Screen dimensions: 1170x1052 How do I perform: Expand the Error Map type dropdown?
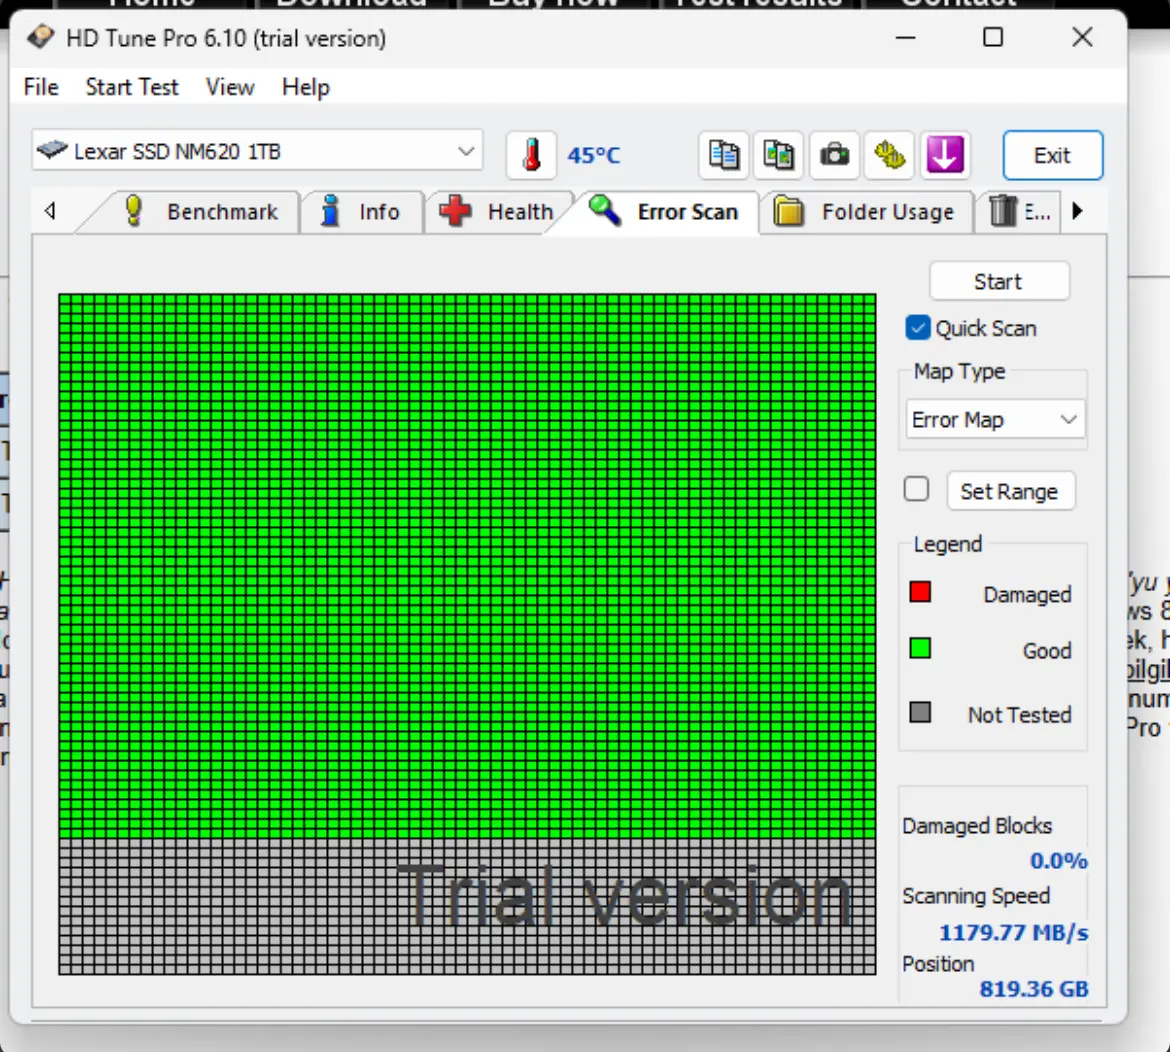point(995,419)
